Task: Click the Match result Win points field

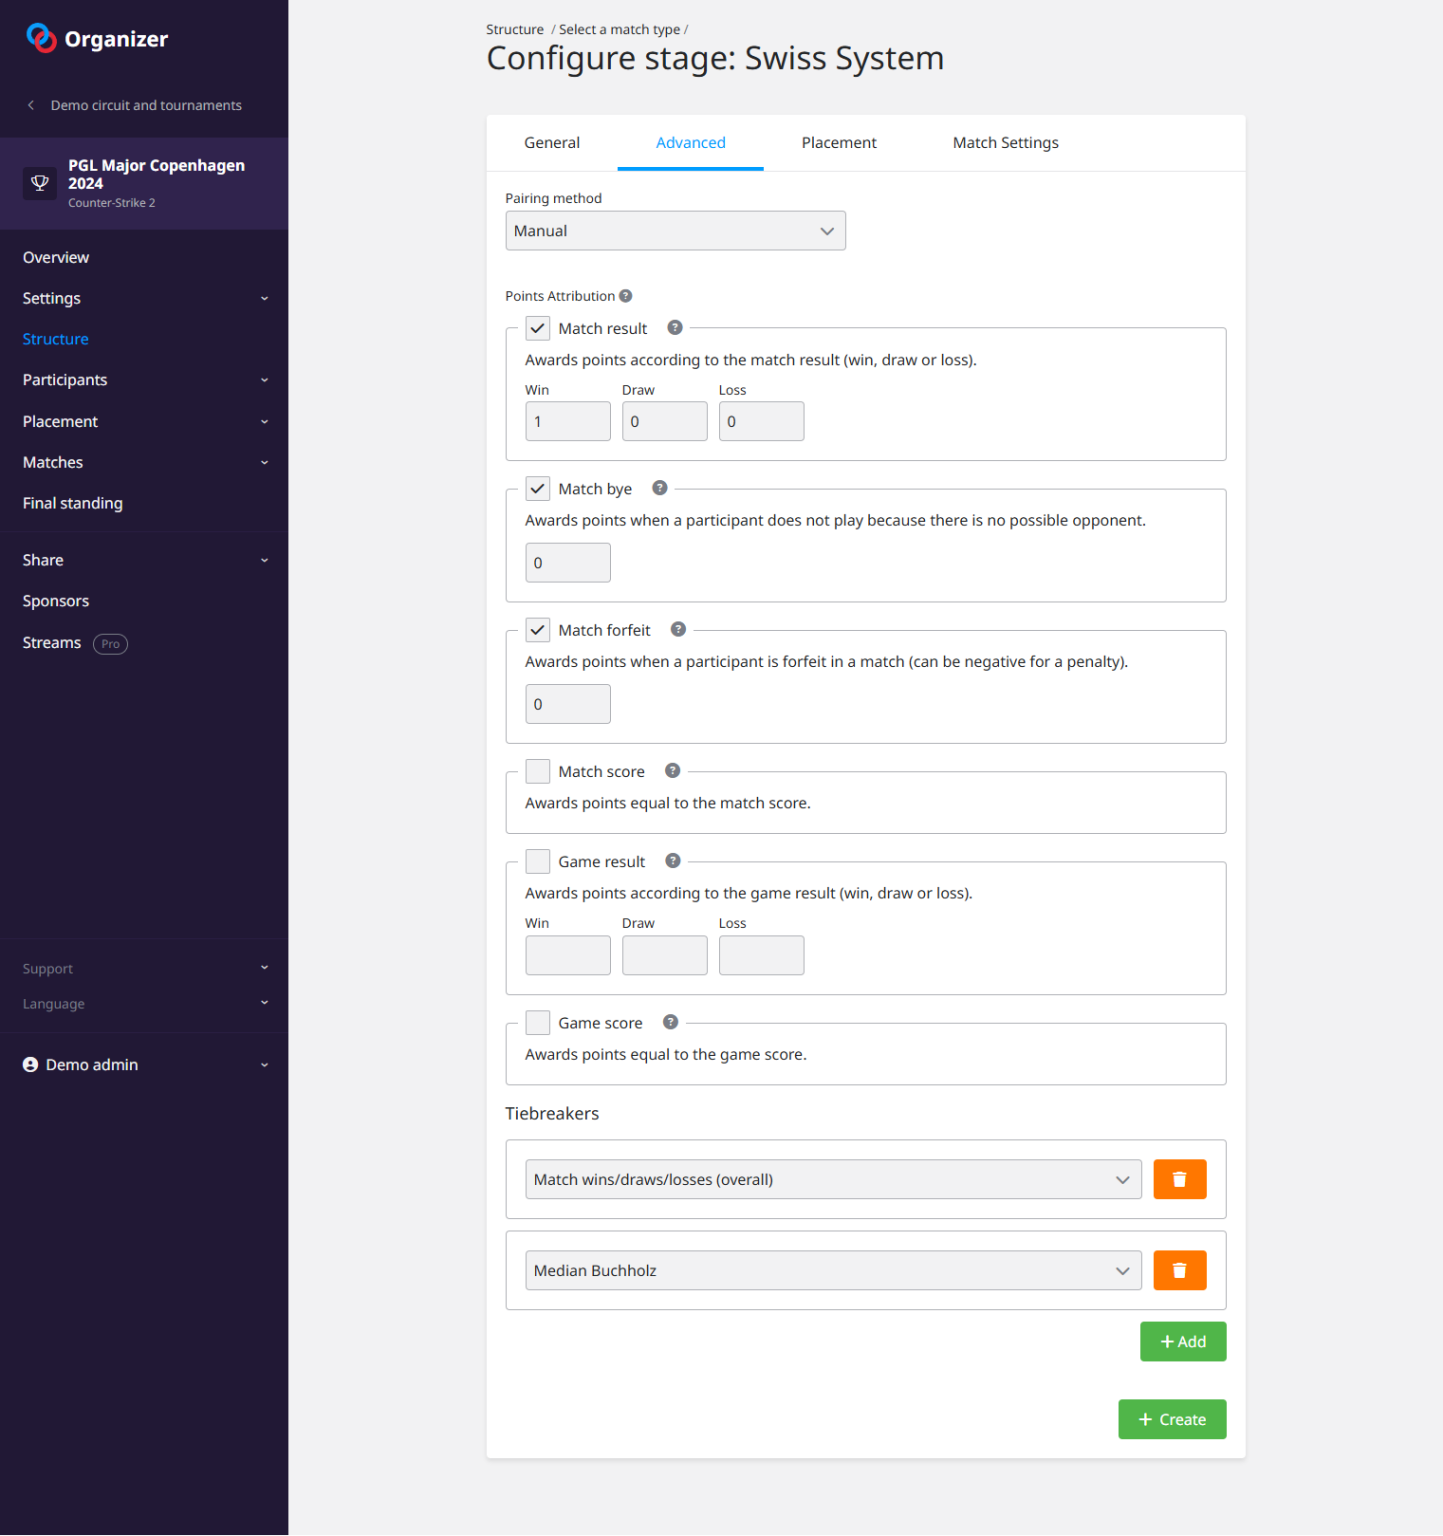Action: [567, 421]
